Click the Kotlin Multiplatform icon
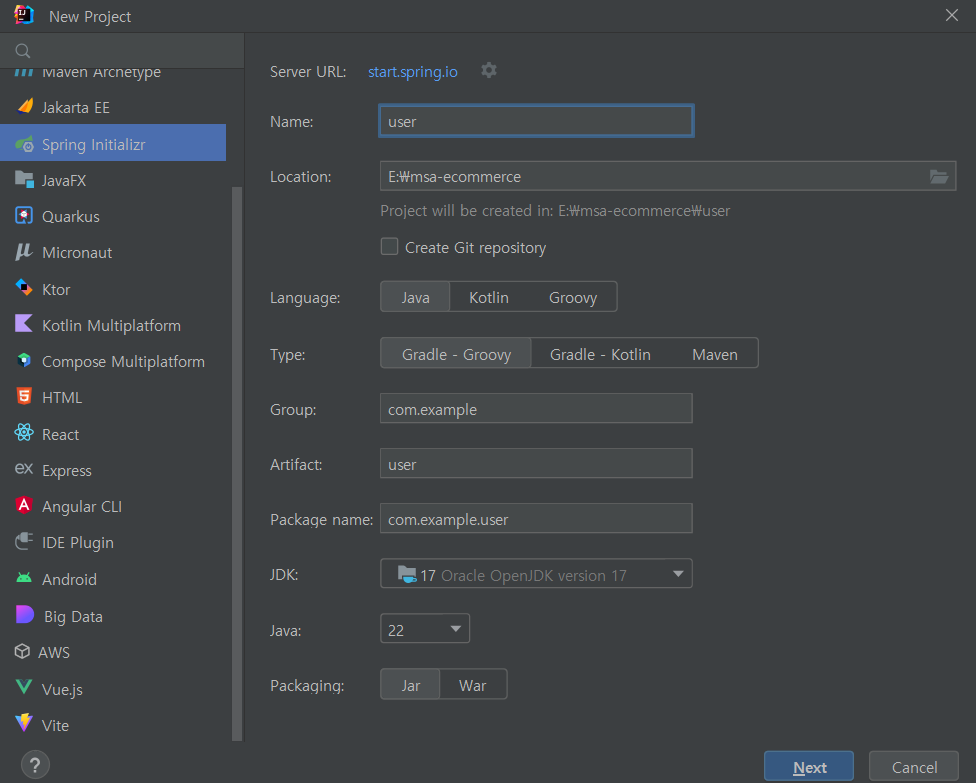This screenshot has height=783, width=976. [24, 324]
